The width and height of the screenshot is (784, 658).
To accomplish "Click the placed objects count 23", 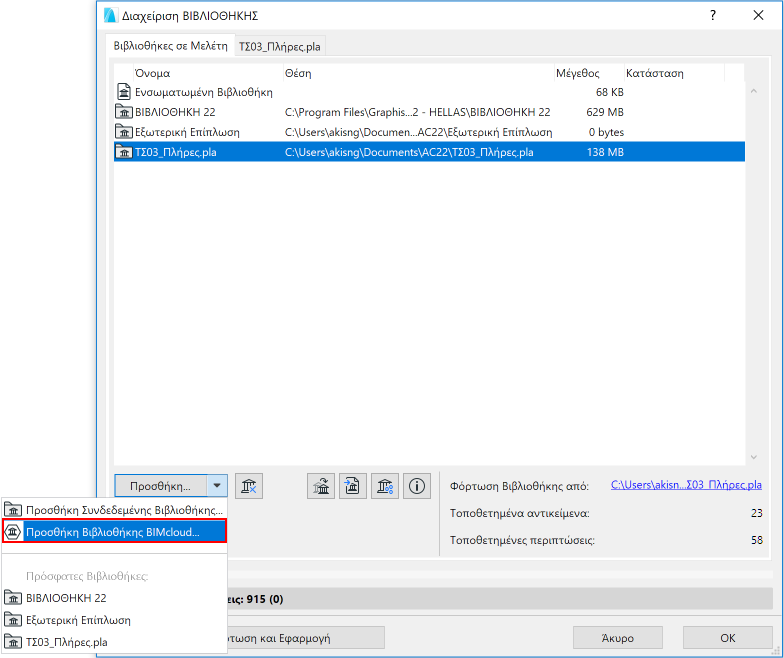I will click(x=756, y=513).
